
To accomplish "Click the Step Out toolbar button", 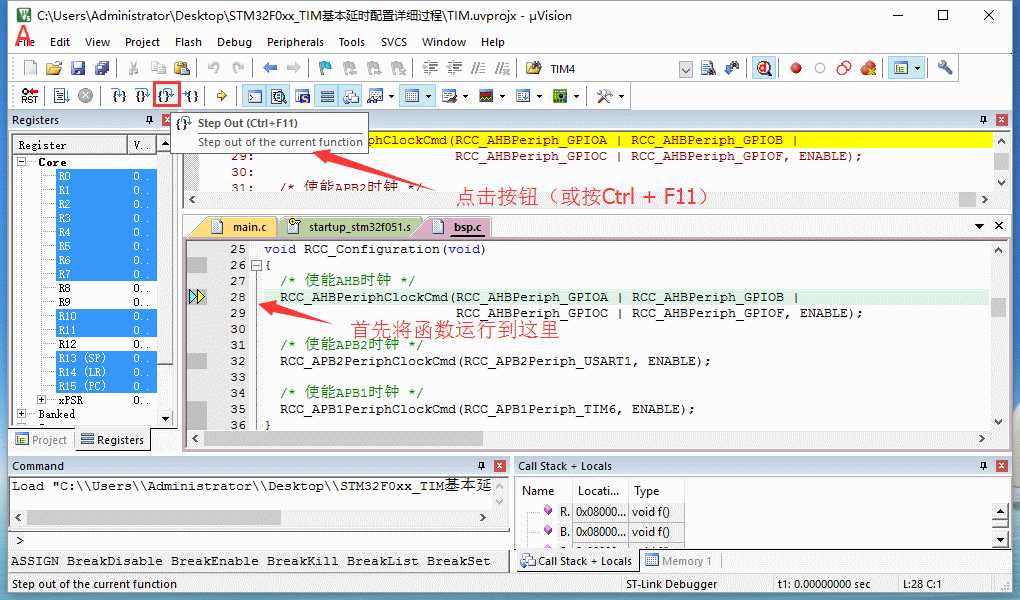I will pos(167,96).
